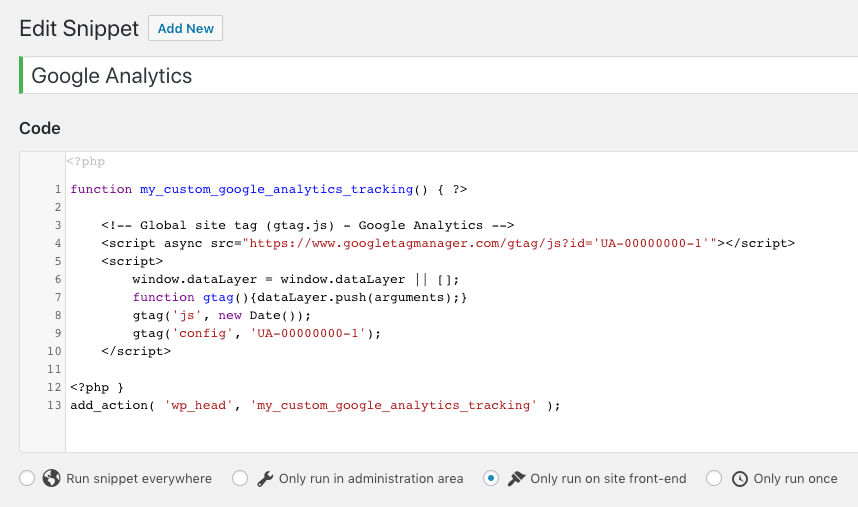Image resolution: width=858 pixels, height=507 pixels.
Task: Click the gtag('config') line of code
Action: pos(257,333)
